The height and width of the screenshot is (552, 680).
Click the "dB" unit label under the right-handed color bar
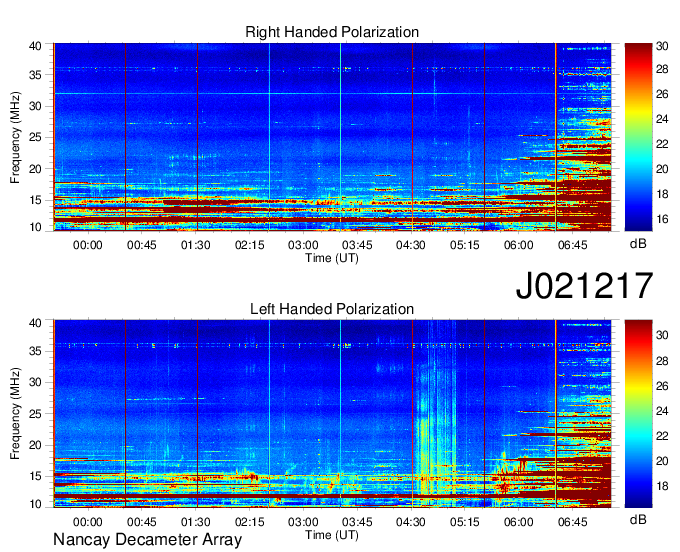tap(638, 244)
